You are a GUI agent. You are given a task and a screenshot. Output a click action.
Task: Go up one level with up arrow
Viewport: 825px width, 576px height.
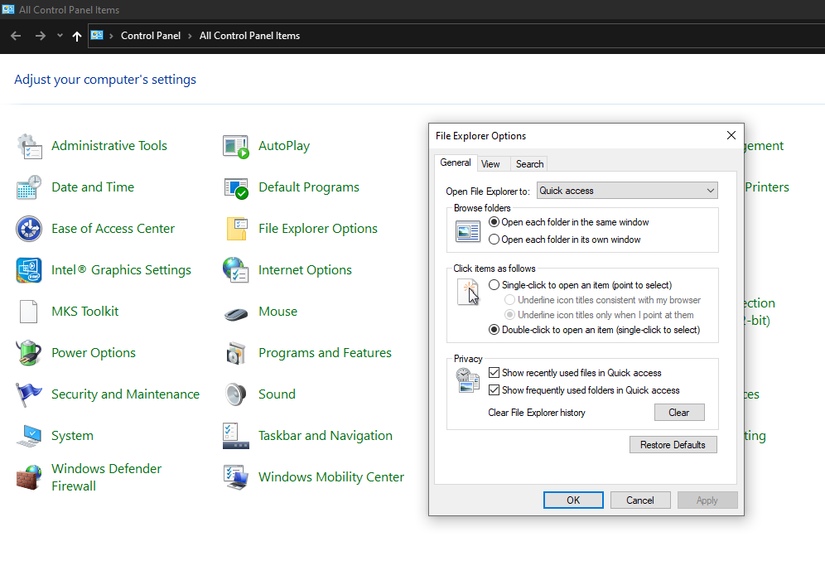(x=77, y=36)
